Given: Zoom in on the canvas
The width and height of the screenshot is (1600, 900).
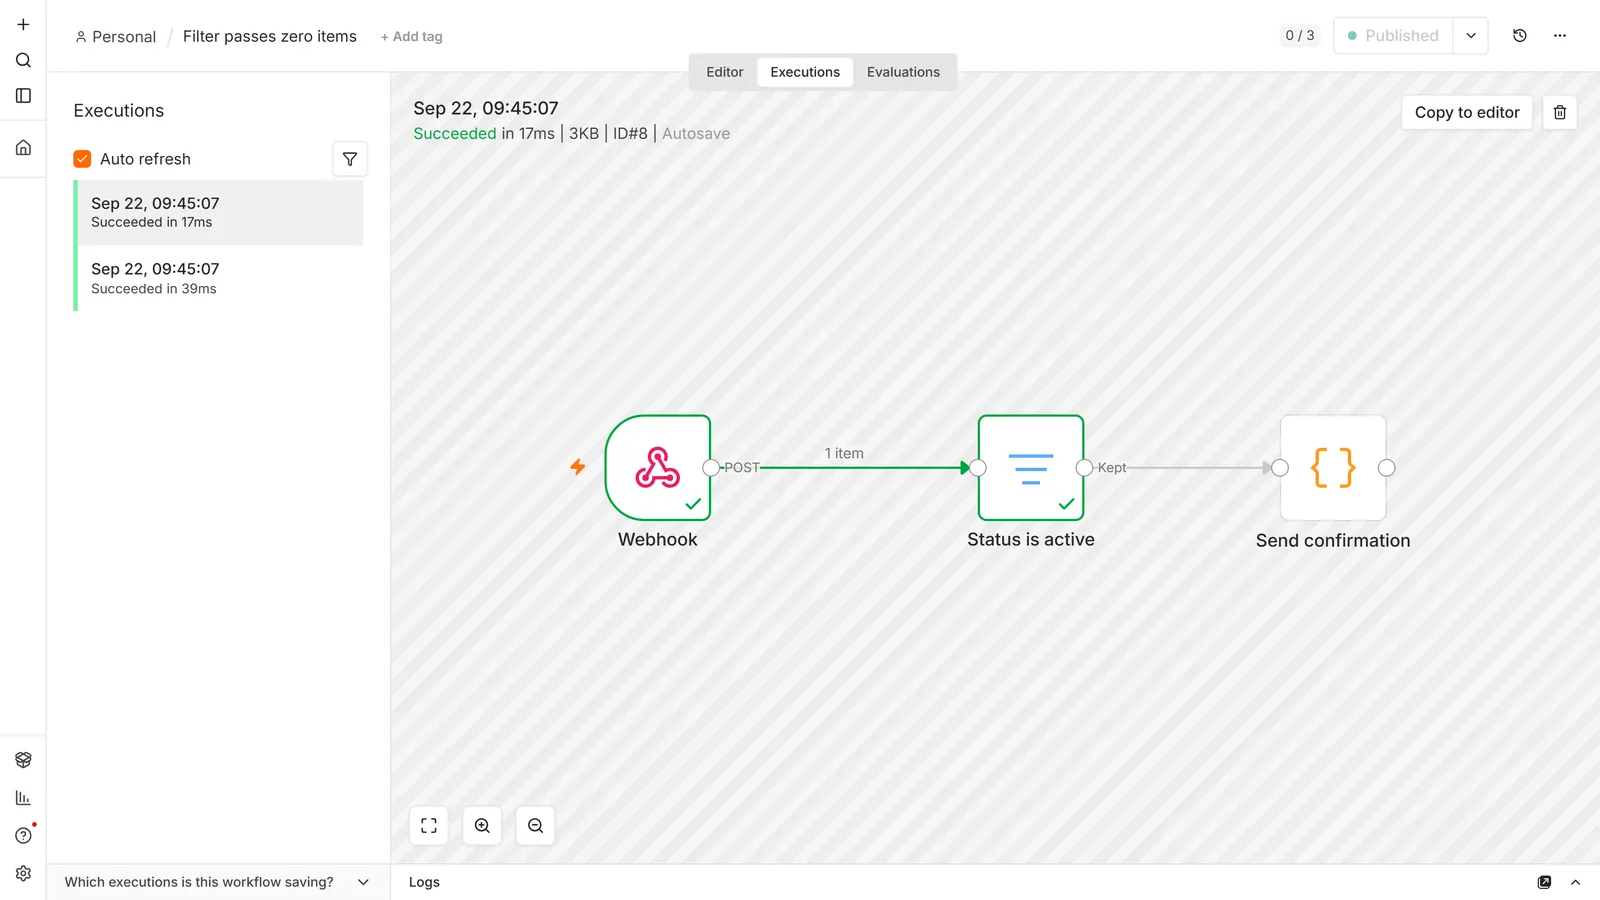Looking at the screenshot, I should click(482, 826).
